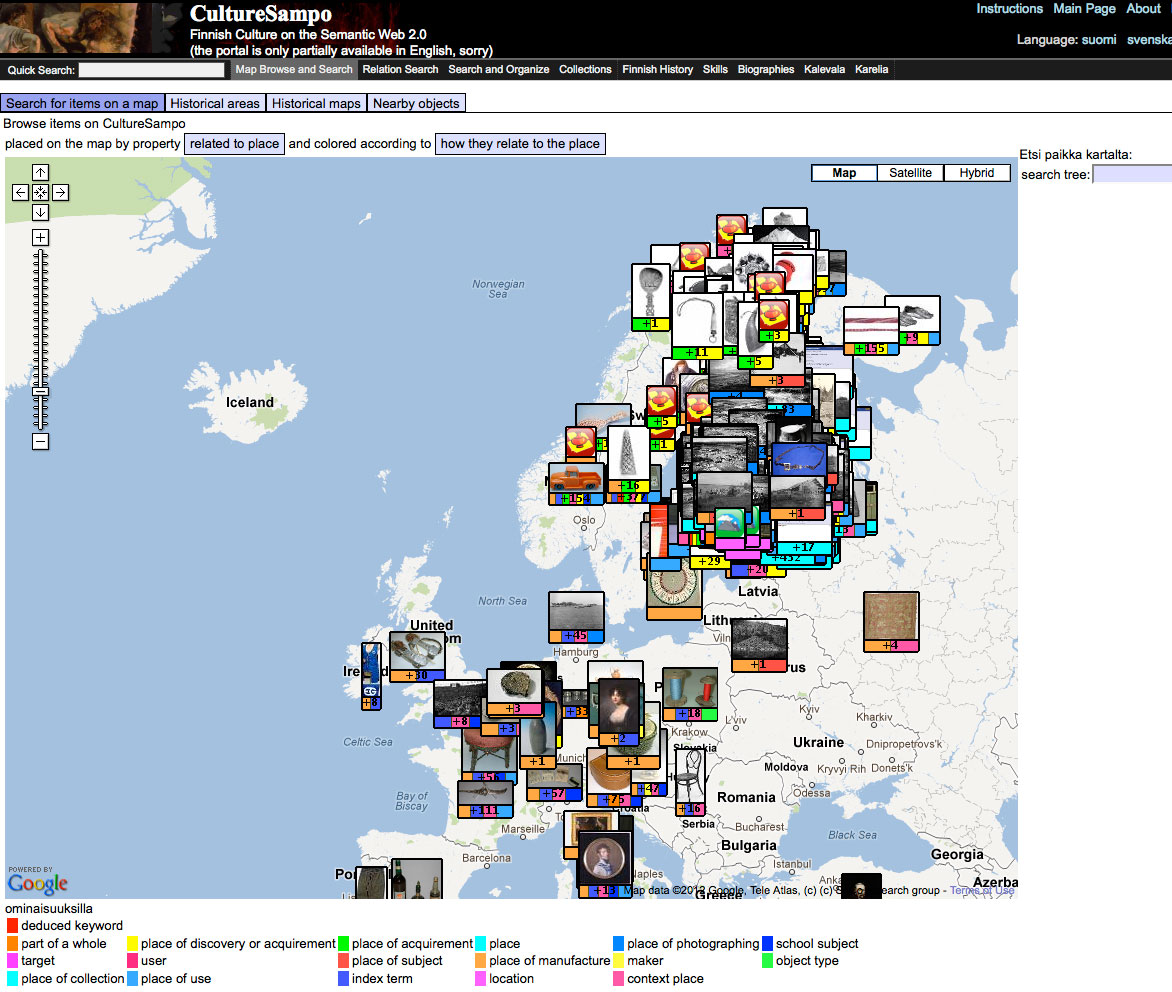
Task: Click the blue 'place of photographing' swatch
Action: tap(619, 943)
